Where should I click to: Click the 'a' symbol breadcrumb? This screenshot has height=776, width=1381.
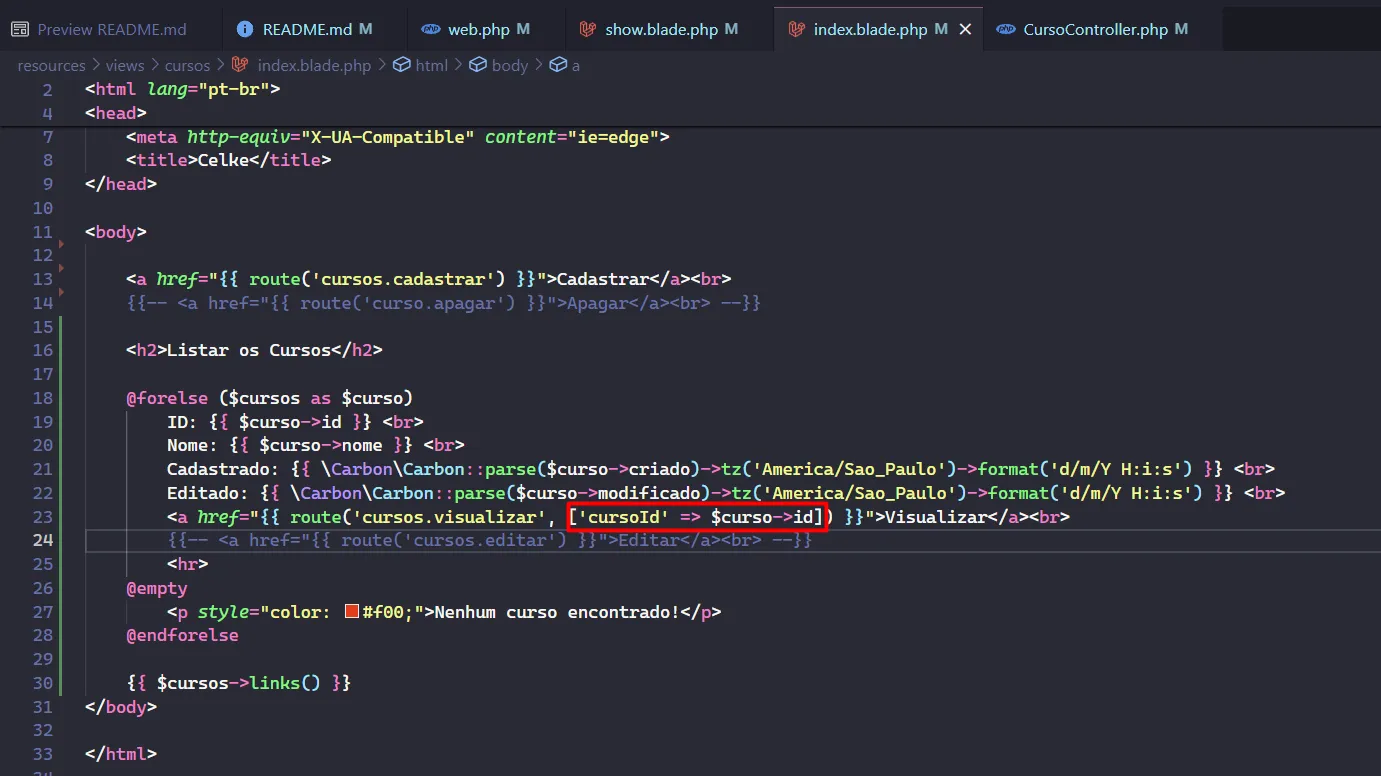click(575, 65)
